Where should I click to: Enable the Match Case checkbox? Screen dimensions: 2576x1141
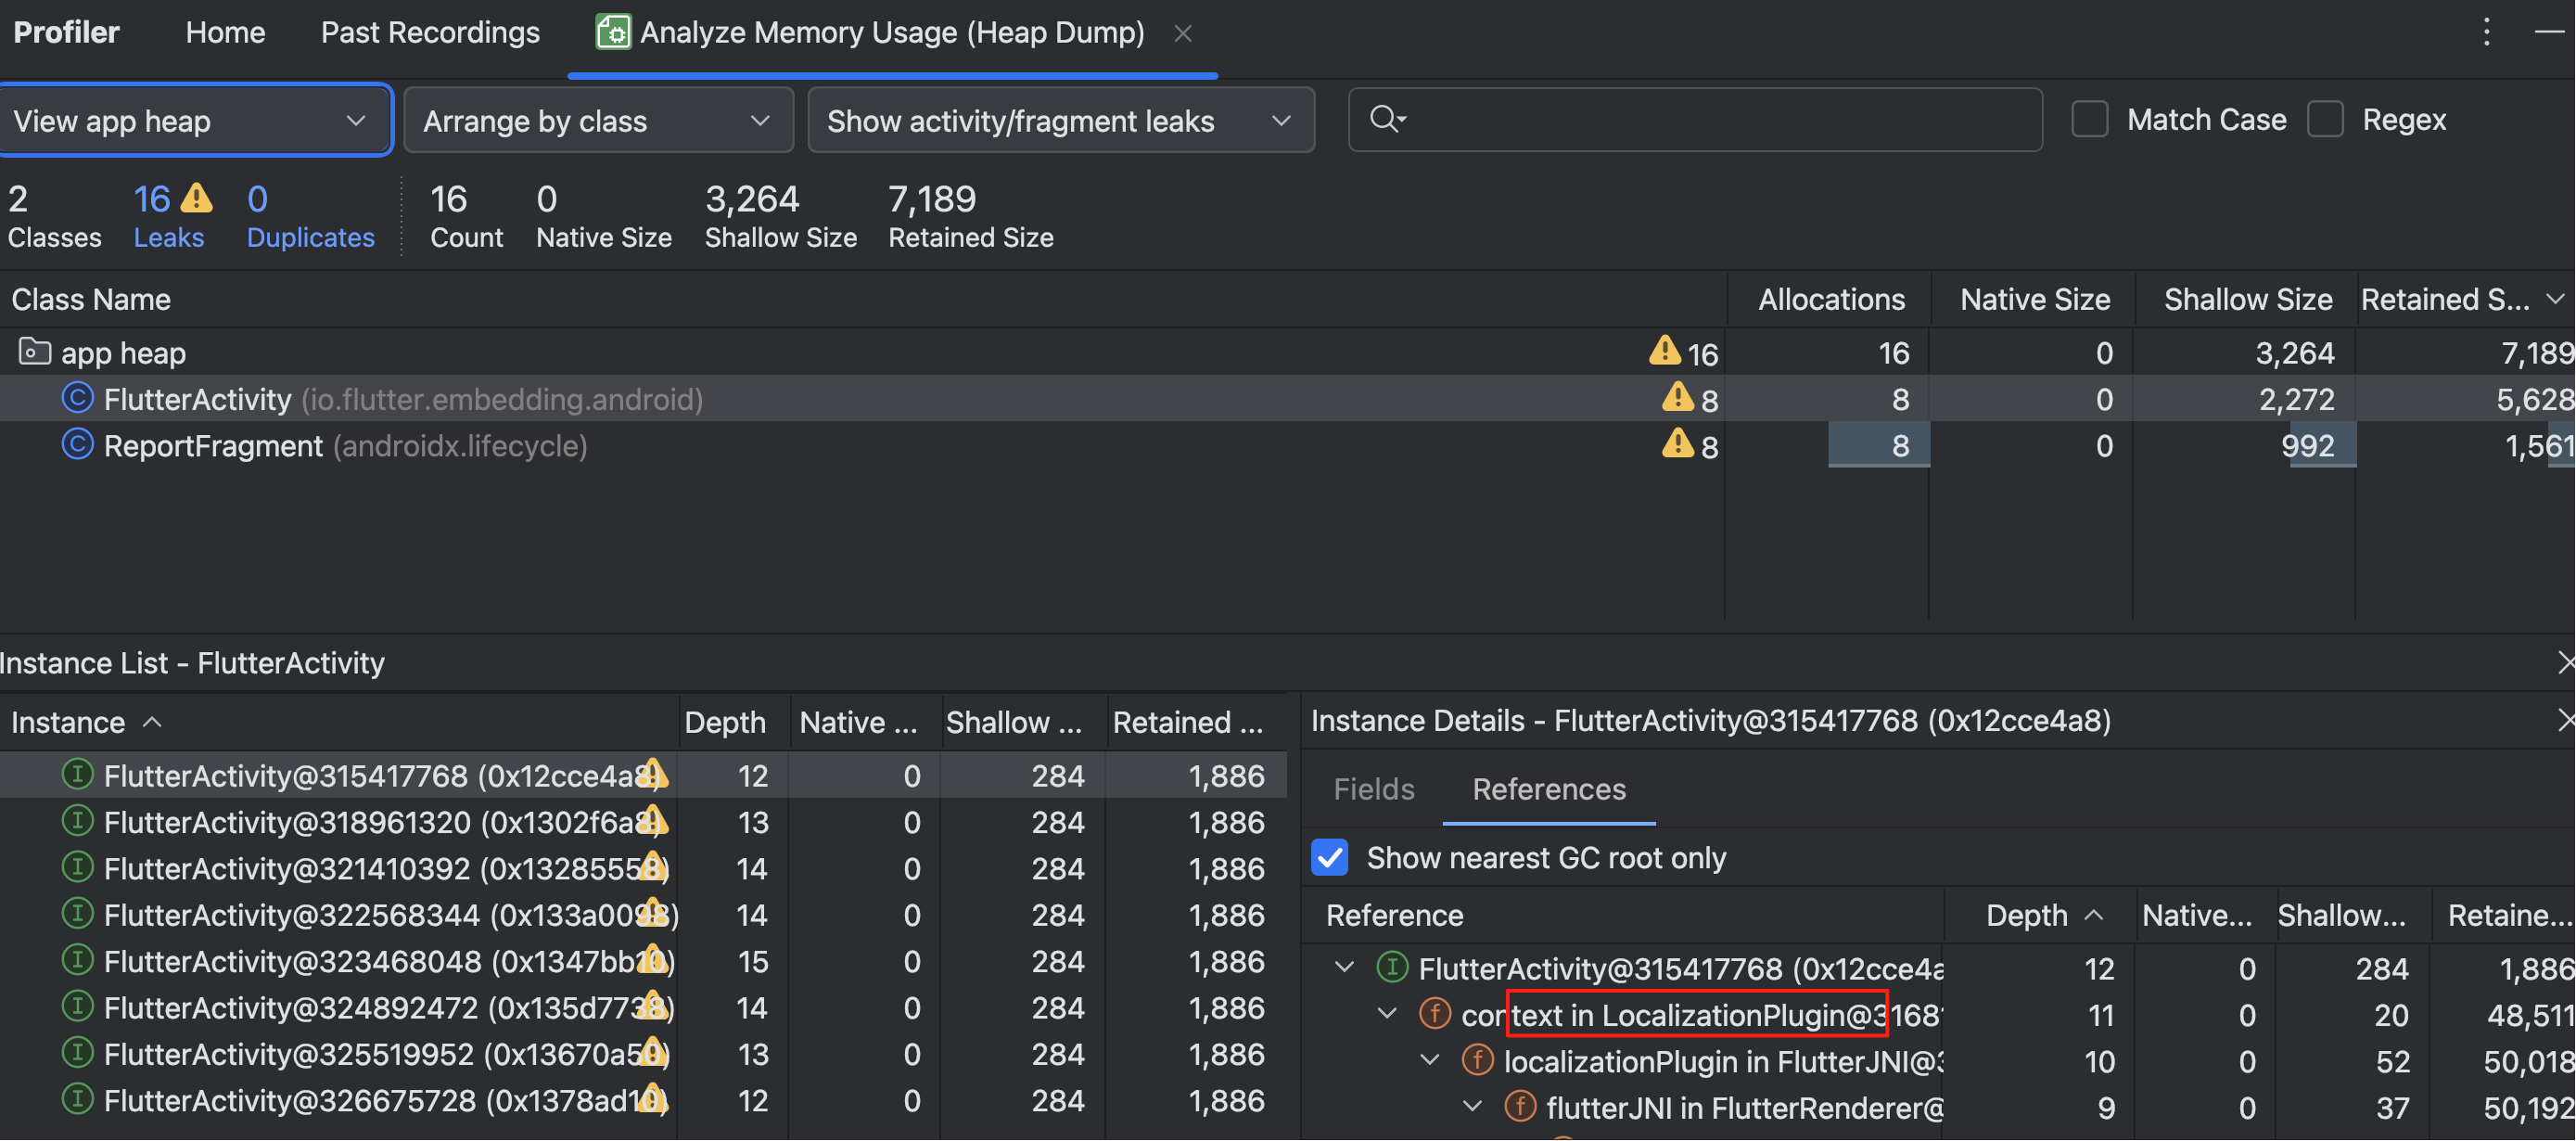tap(2089, 120)
